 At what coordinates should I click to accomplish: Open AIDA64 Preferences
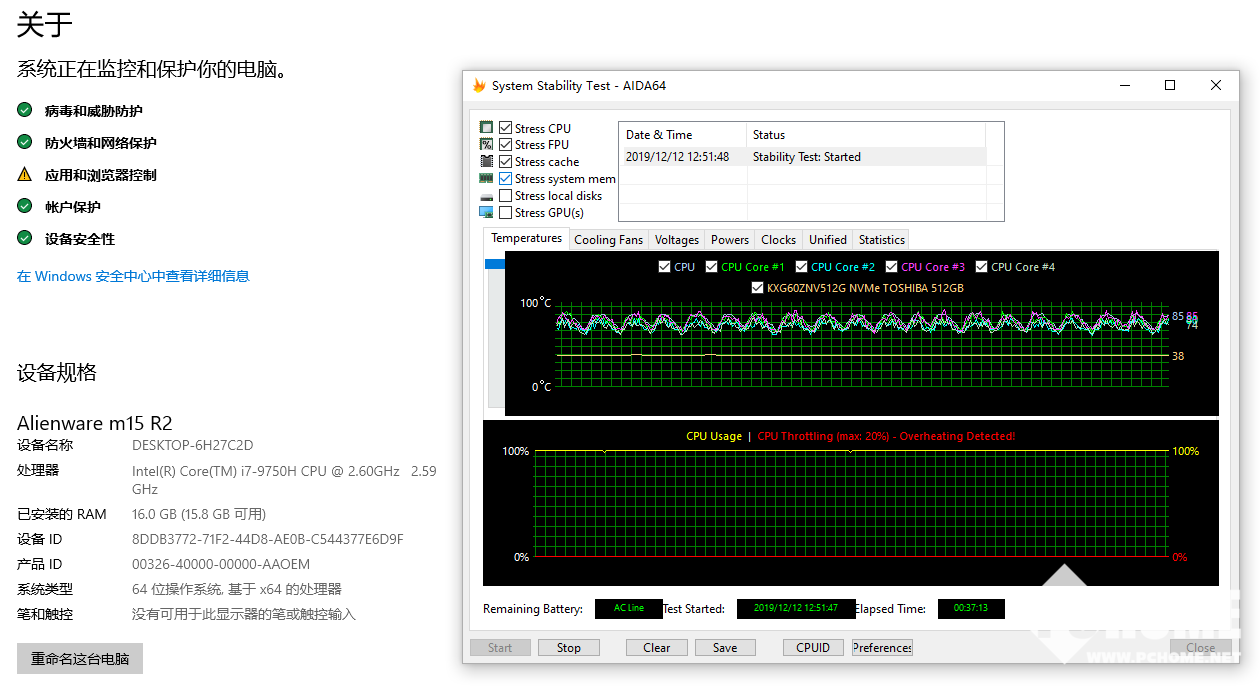tap(882, 647)
